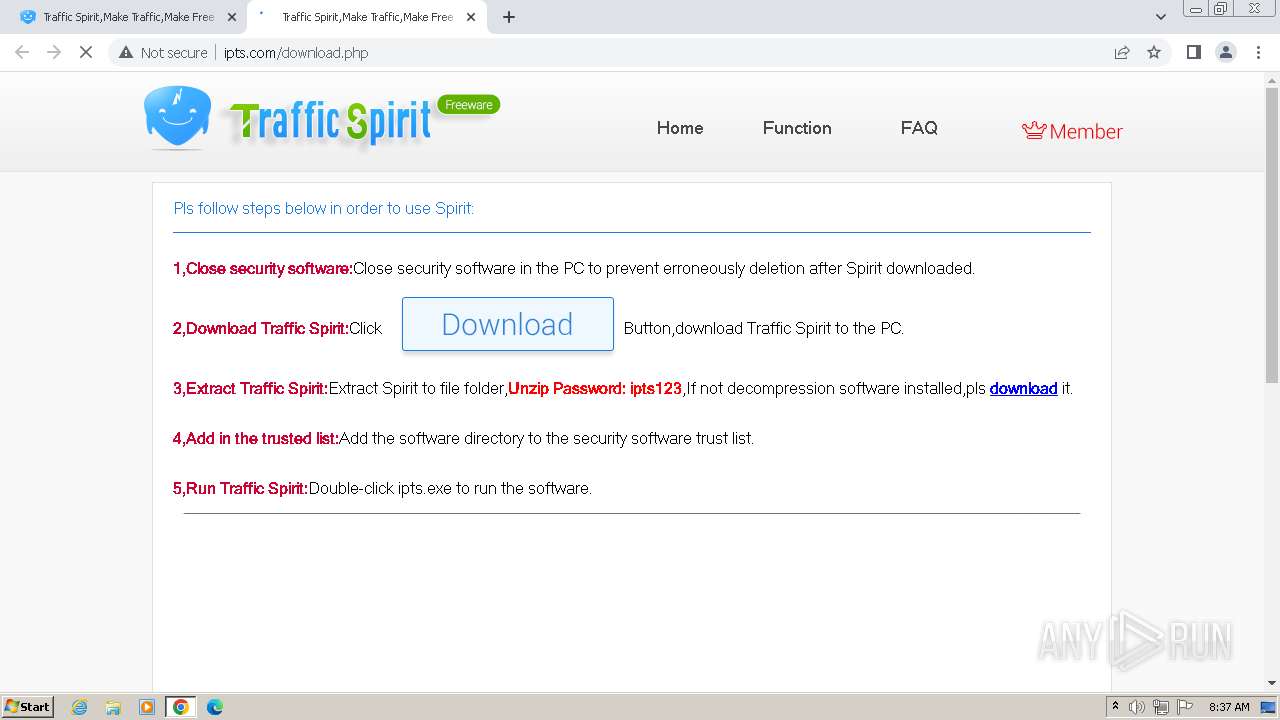Switch to the first Traffic Spirit tab
The image size is (1280, 720).
pos(128,17)
